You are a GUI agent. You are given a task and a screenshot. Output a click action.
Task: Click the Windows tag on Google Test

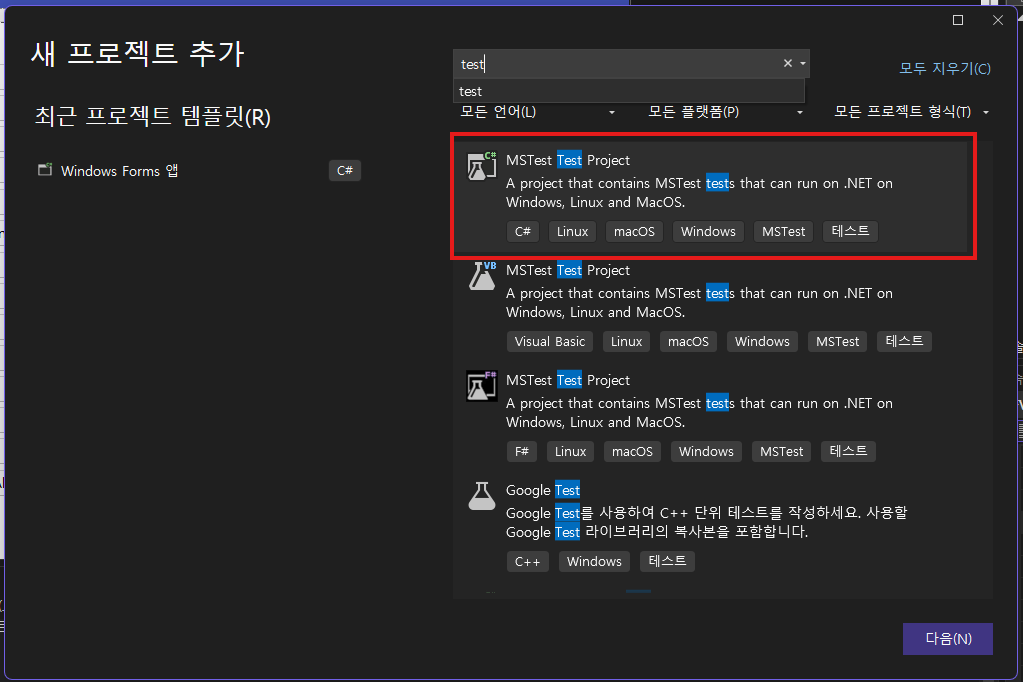coord(594,561)
